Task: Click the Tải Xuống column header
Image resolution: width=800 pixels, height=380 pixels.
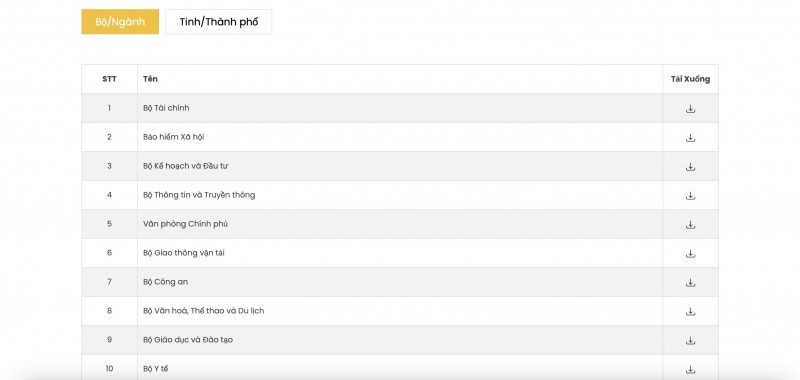Action: point(690,79)
